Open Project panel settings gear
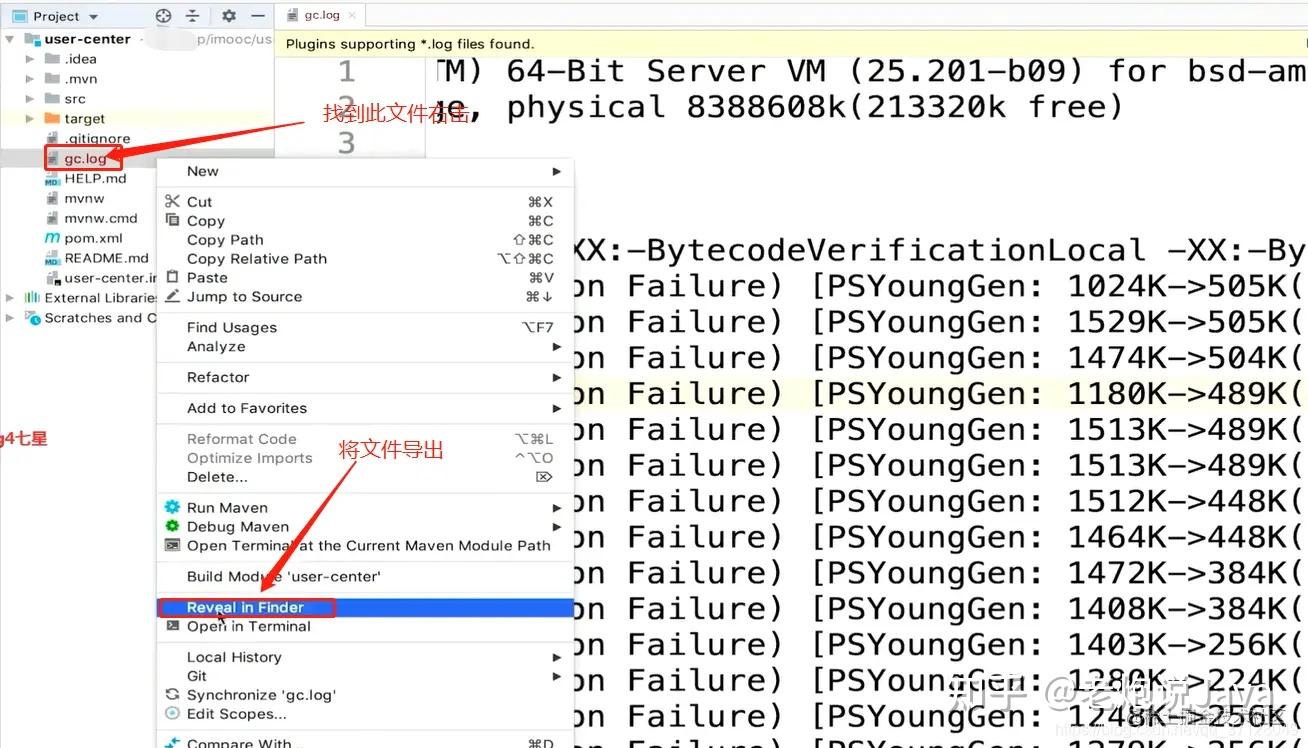This screenshot has height=748, width=1308. [229, 16]
